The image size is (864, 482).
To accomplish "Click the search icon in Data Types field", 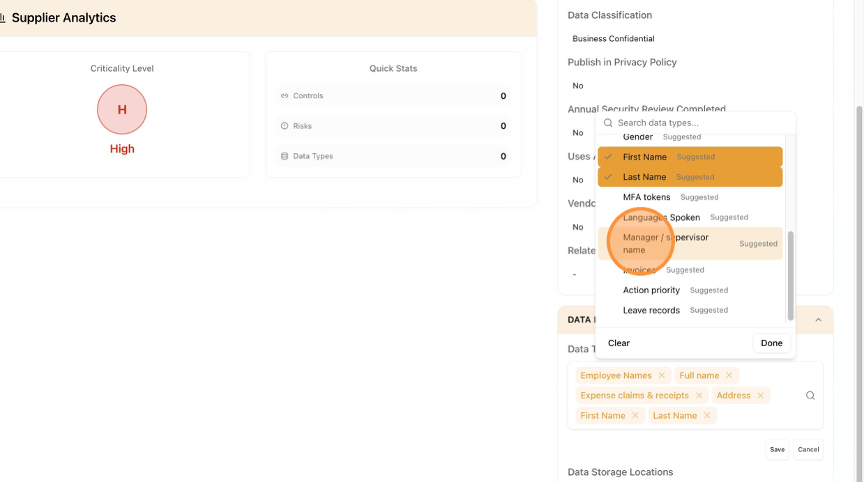I will point(810,395).
